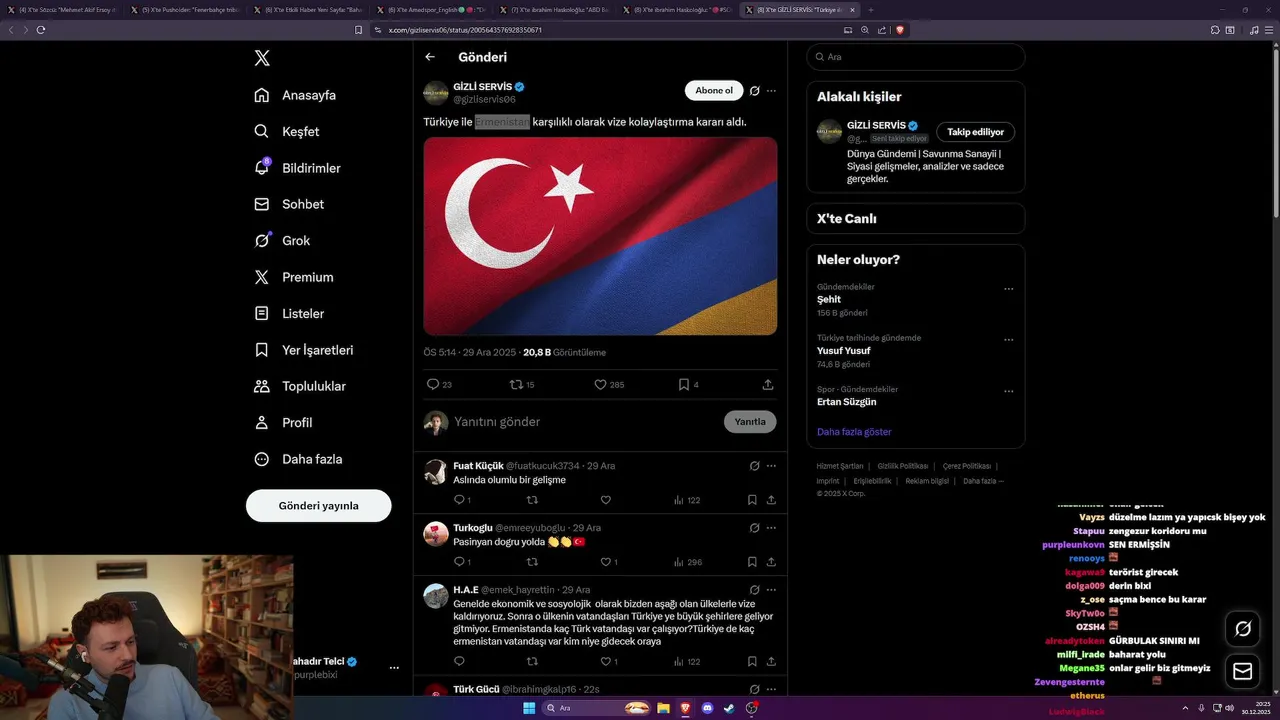Open Hizmet Şartları footer link
Viewport: 1280px width, 720px height.
(840, 466)
